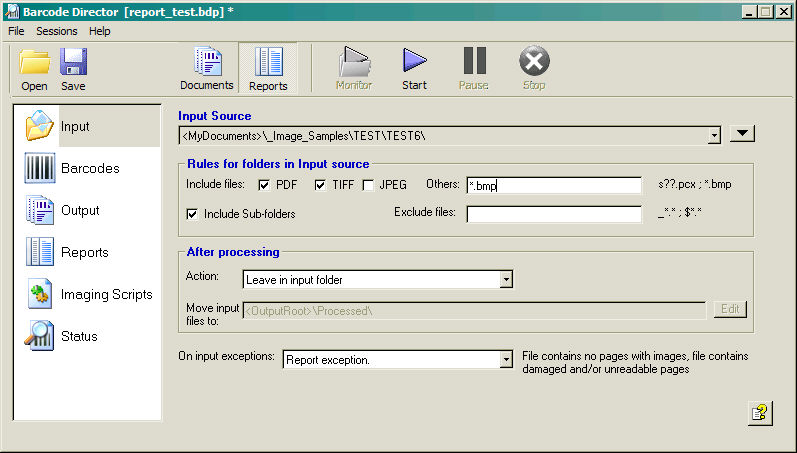797x453 pixels.
Task: Click the Open folder toolbar icon
Action: (x=34, y=68)
